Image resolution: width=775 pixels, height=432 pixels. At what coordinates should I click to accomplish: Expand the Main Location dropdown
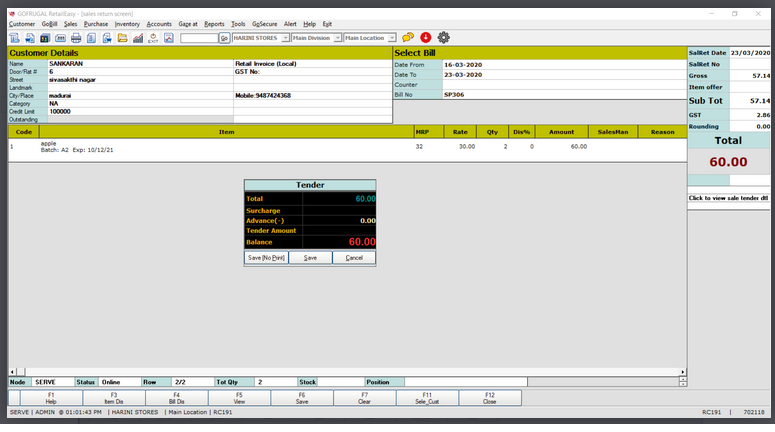[391, 38]
